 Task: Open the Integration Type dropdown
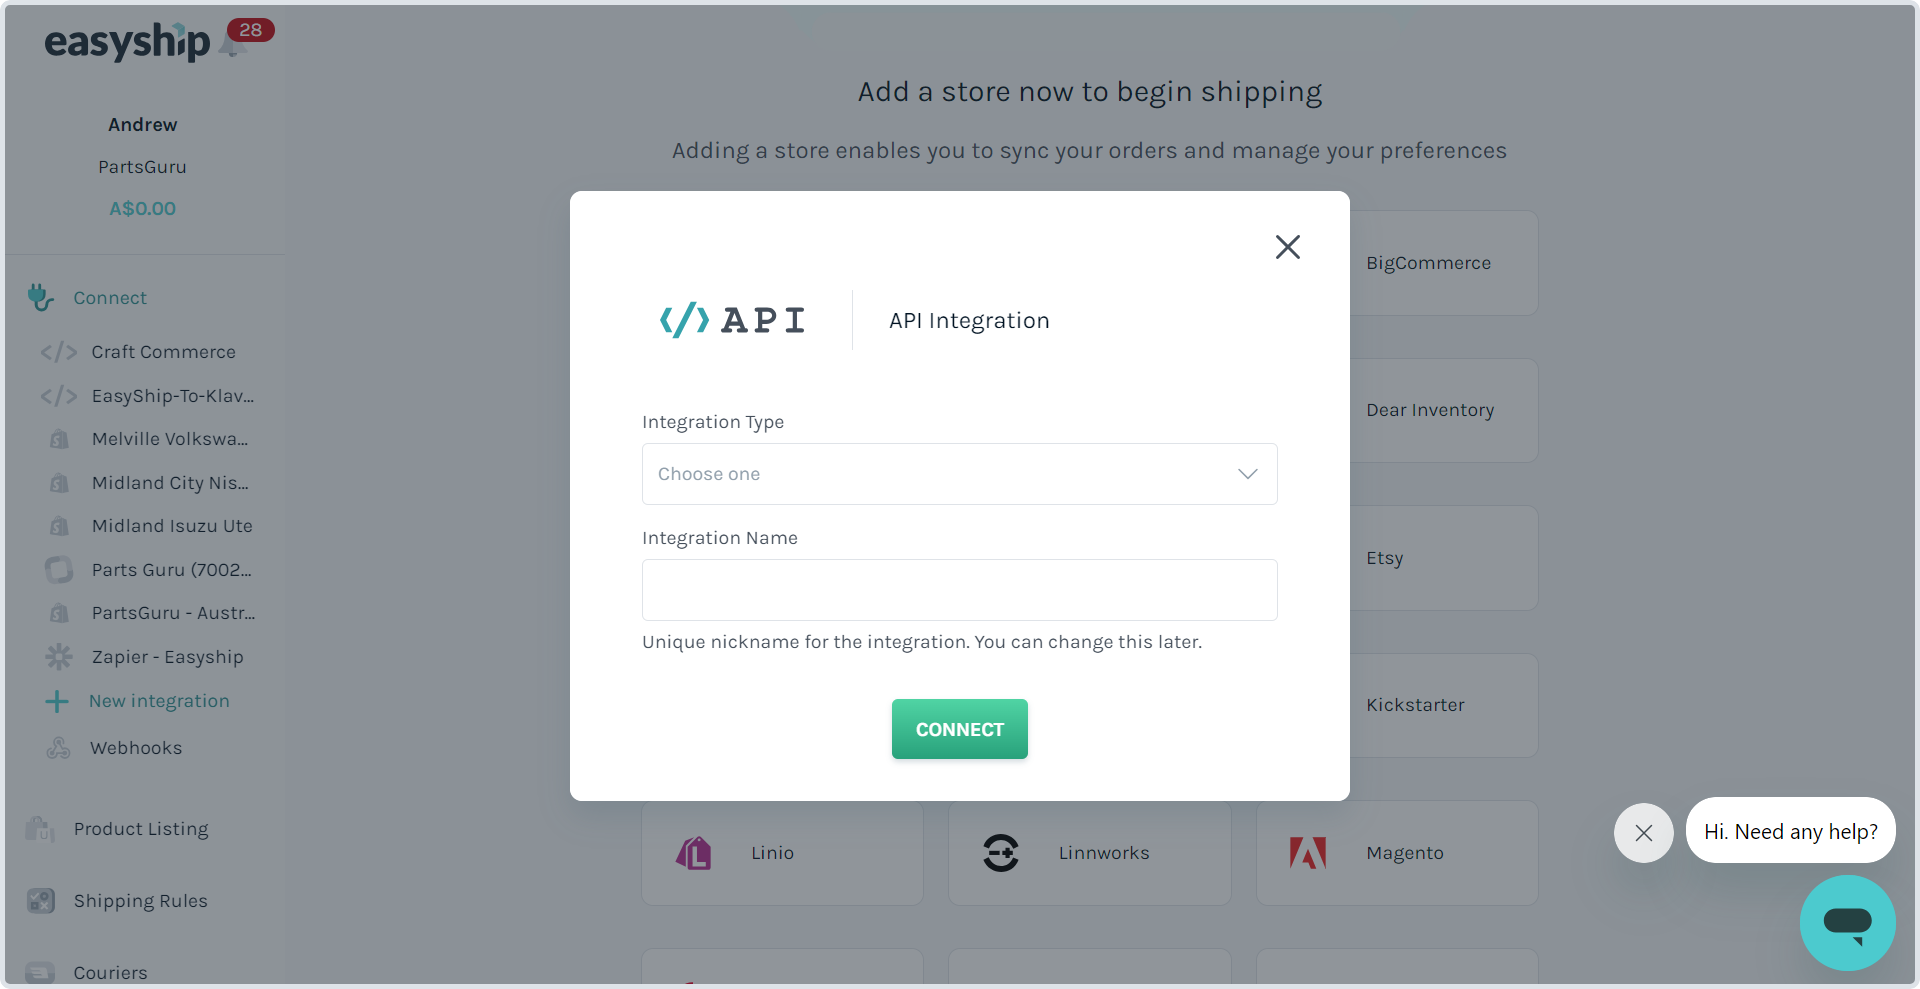coord(959,474)
